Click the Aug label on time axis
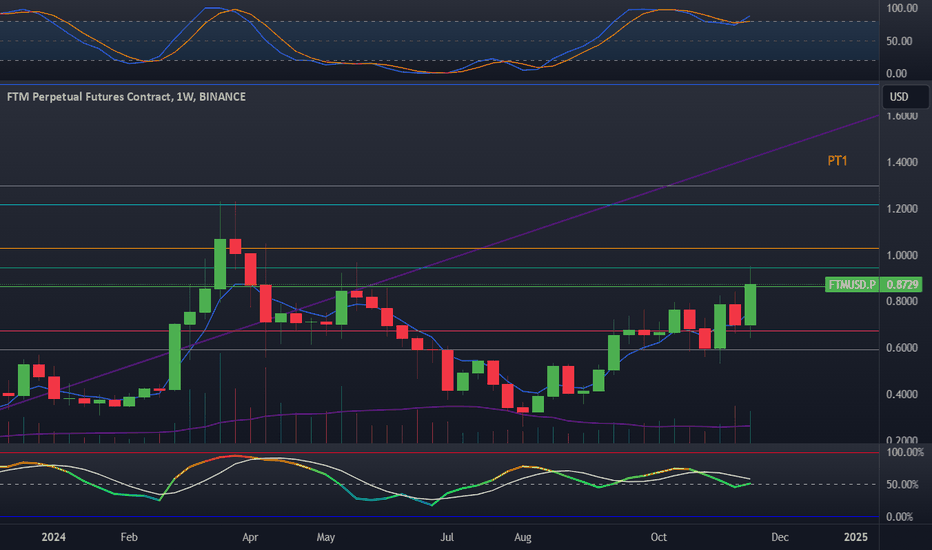932x550 pixels. (x=522, y=537)
